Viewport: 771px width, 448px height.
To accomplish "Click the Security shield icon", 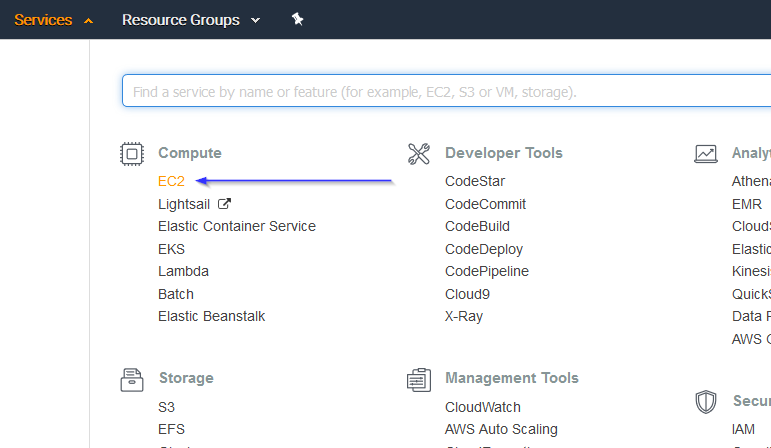I will click(706, 402).
